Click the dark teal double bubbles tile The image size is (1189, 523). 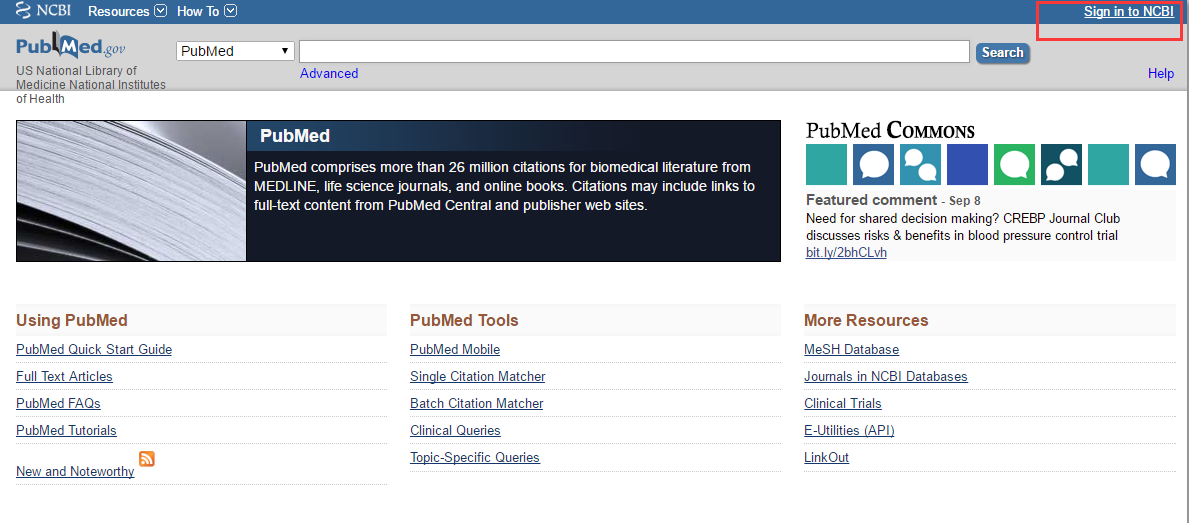(1062, 164)
